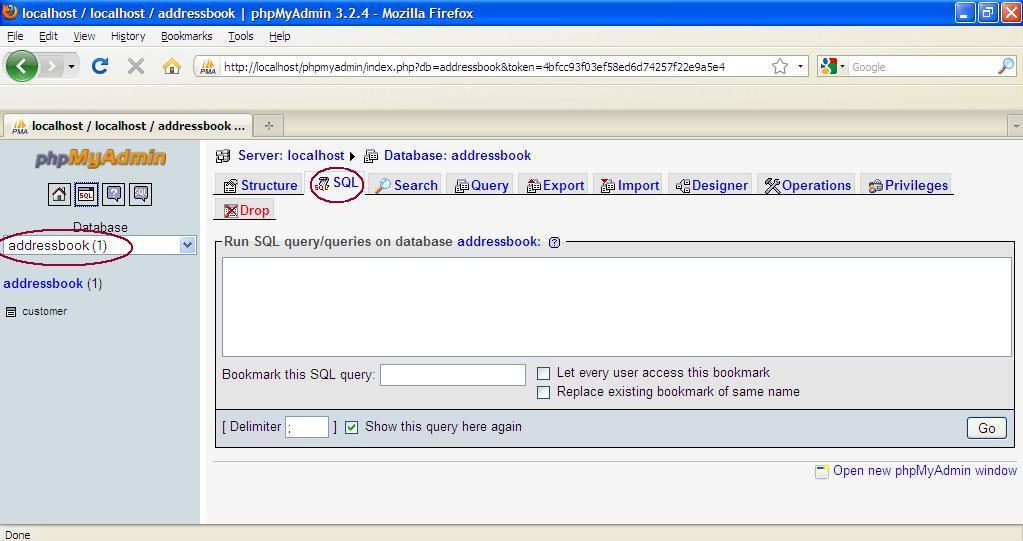1023x541 pixels.
Task: Click Database: addressbook breadcrumb link
Action: pos(457,156)
